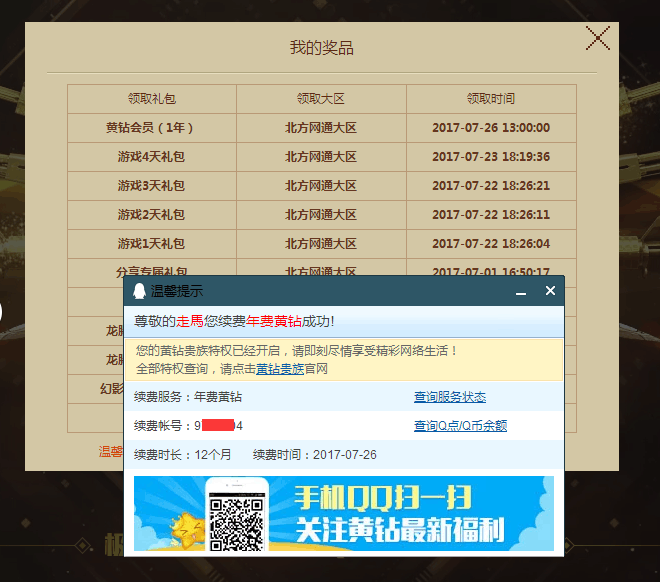The width and height of the screenshot is (660, 582).
Task: Select the 2017-07-22 18:26:21 time cell
Action: [x=491, y=186]
